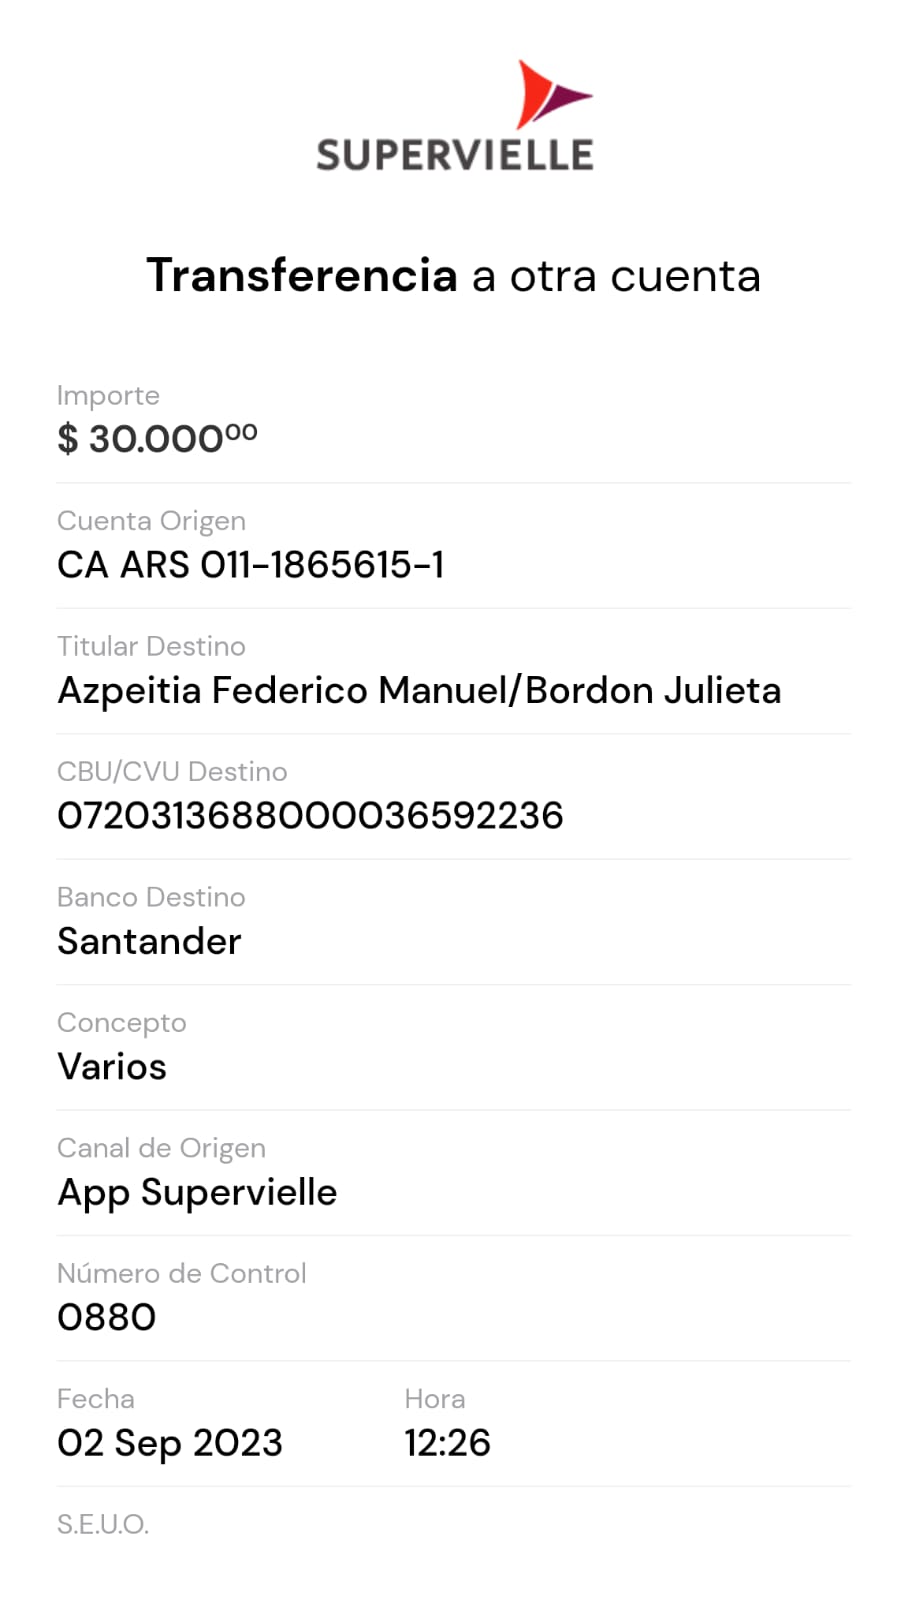Select recipient name Azpeitia Federico Manuel/Bordon Julieta
908x1600 pixels.
pyautogui.click(x=419, y=690)
